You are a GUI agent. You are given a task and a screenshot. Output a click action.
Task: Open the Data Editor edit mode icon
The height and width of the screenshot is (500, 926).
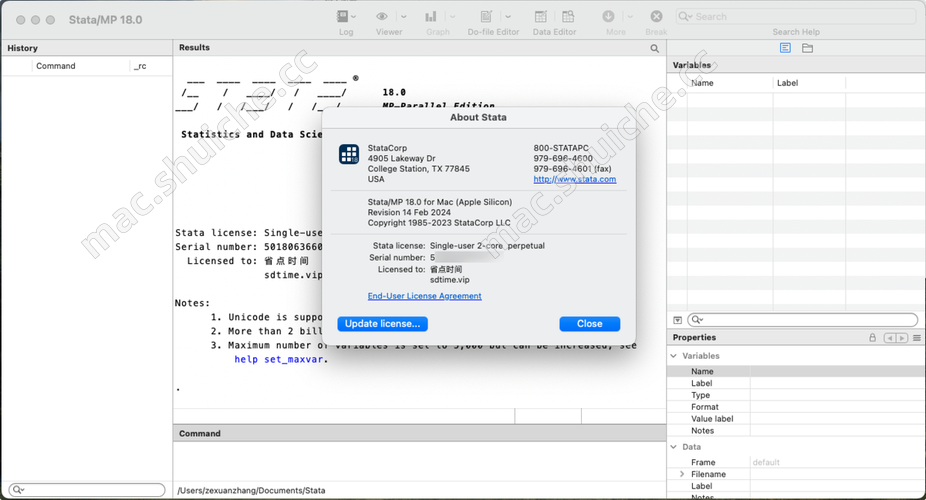(541, 17)
